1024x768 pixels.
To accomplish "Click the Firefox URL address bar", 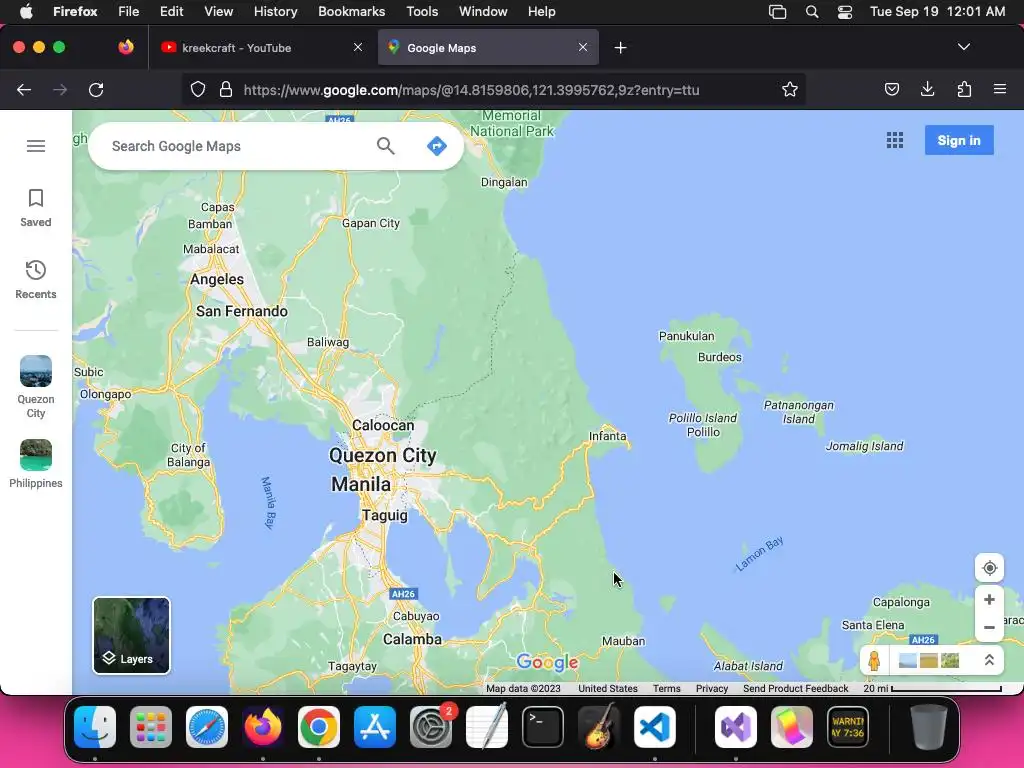I will pyautogui.click(x=493, y=90).
